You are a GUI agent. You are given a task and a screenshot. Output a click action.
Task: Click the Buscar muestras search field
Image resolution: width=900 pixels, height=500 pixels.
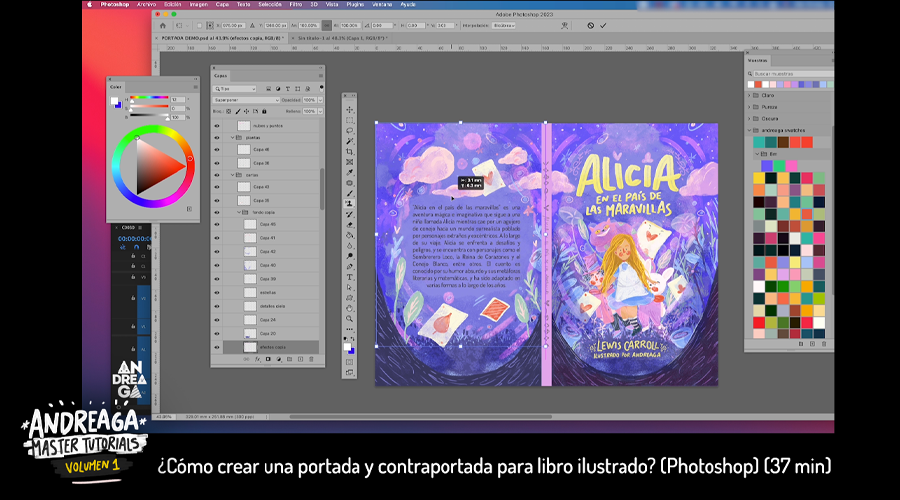790,73
